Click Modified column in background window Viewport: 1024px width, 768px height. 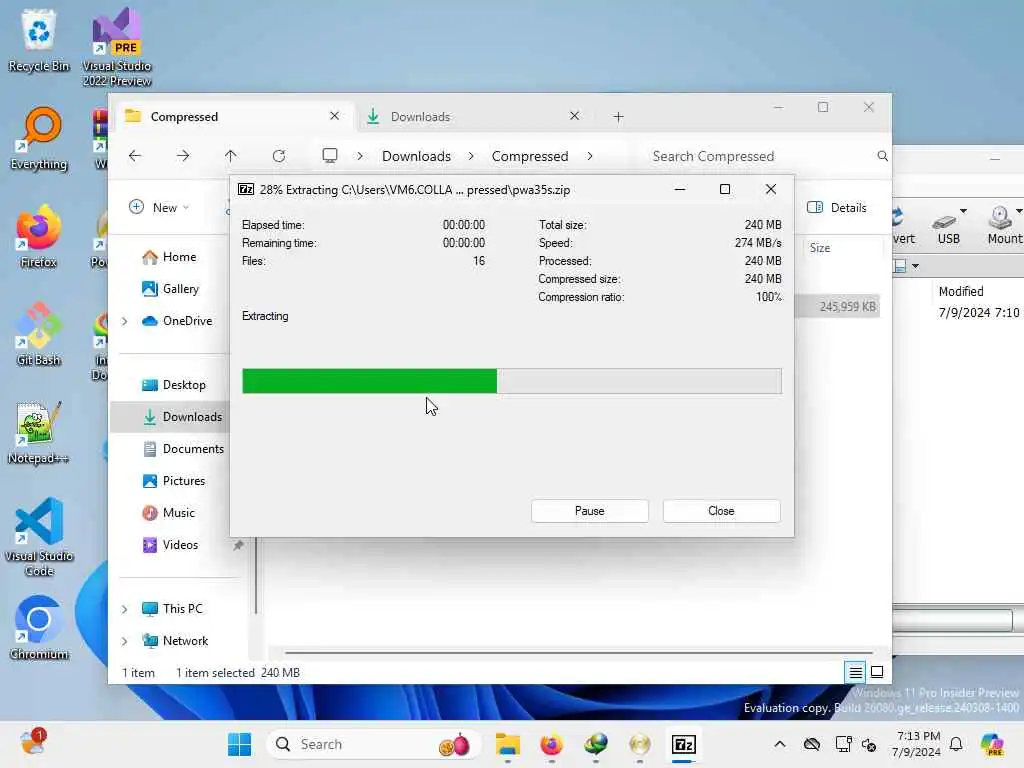point(961,291)
